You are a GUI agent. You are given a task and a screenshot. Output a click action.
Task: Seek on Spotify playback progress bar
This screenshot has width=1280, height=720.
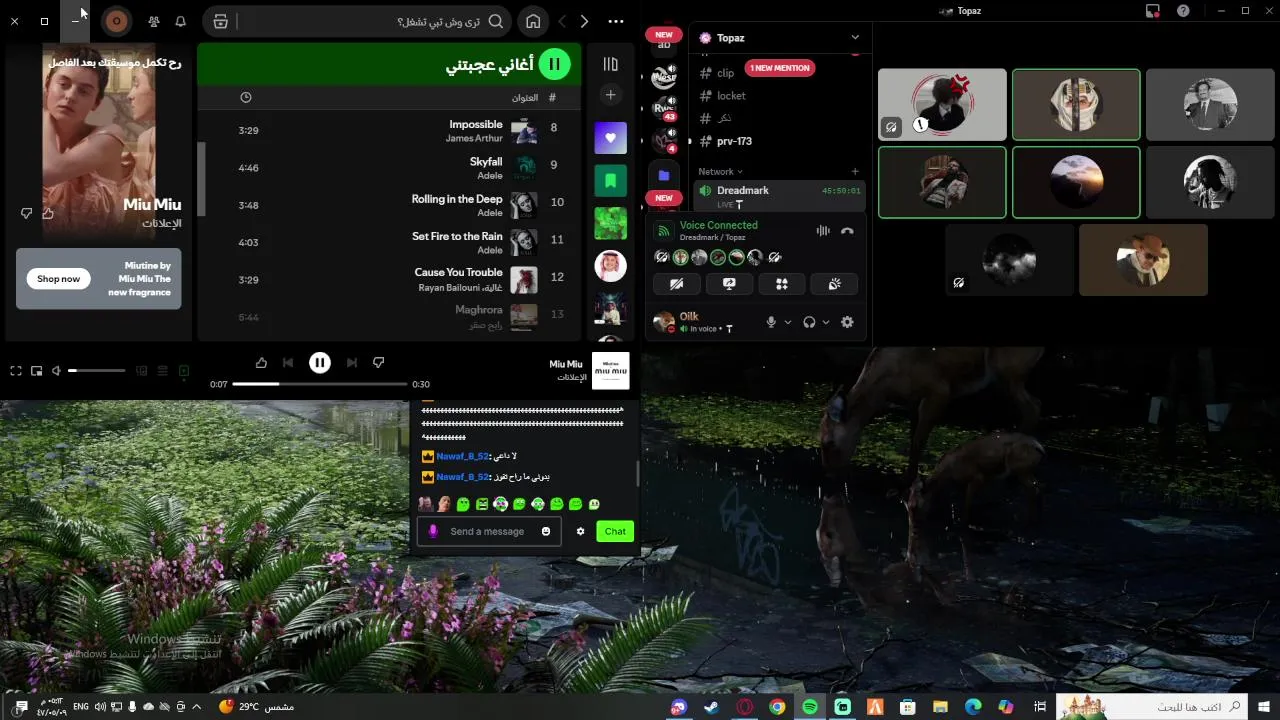320,384
